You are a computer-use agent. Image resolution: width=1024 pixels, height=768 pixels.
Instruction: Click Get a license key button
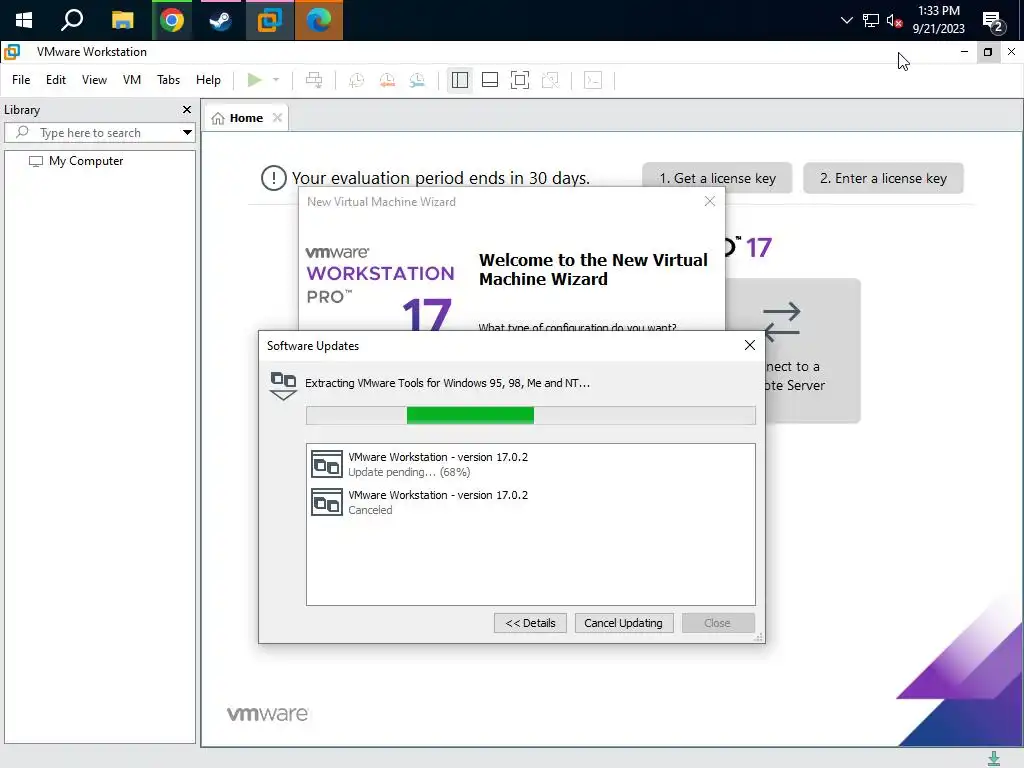click(x=717, y=178)
